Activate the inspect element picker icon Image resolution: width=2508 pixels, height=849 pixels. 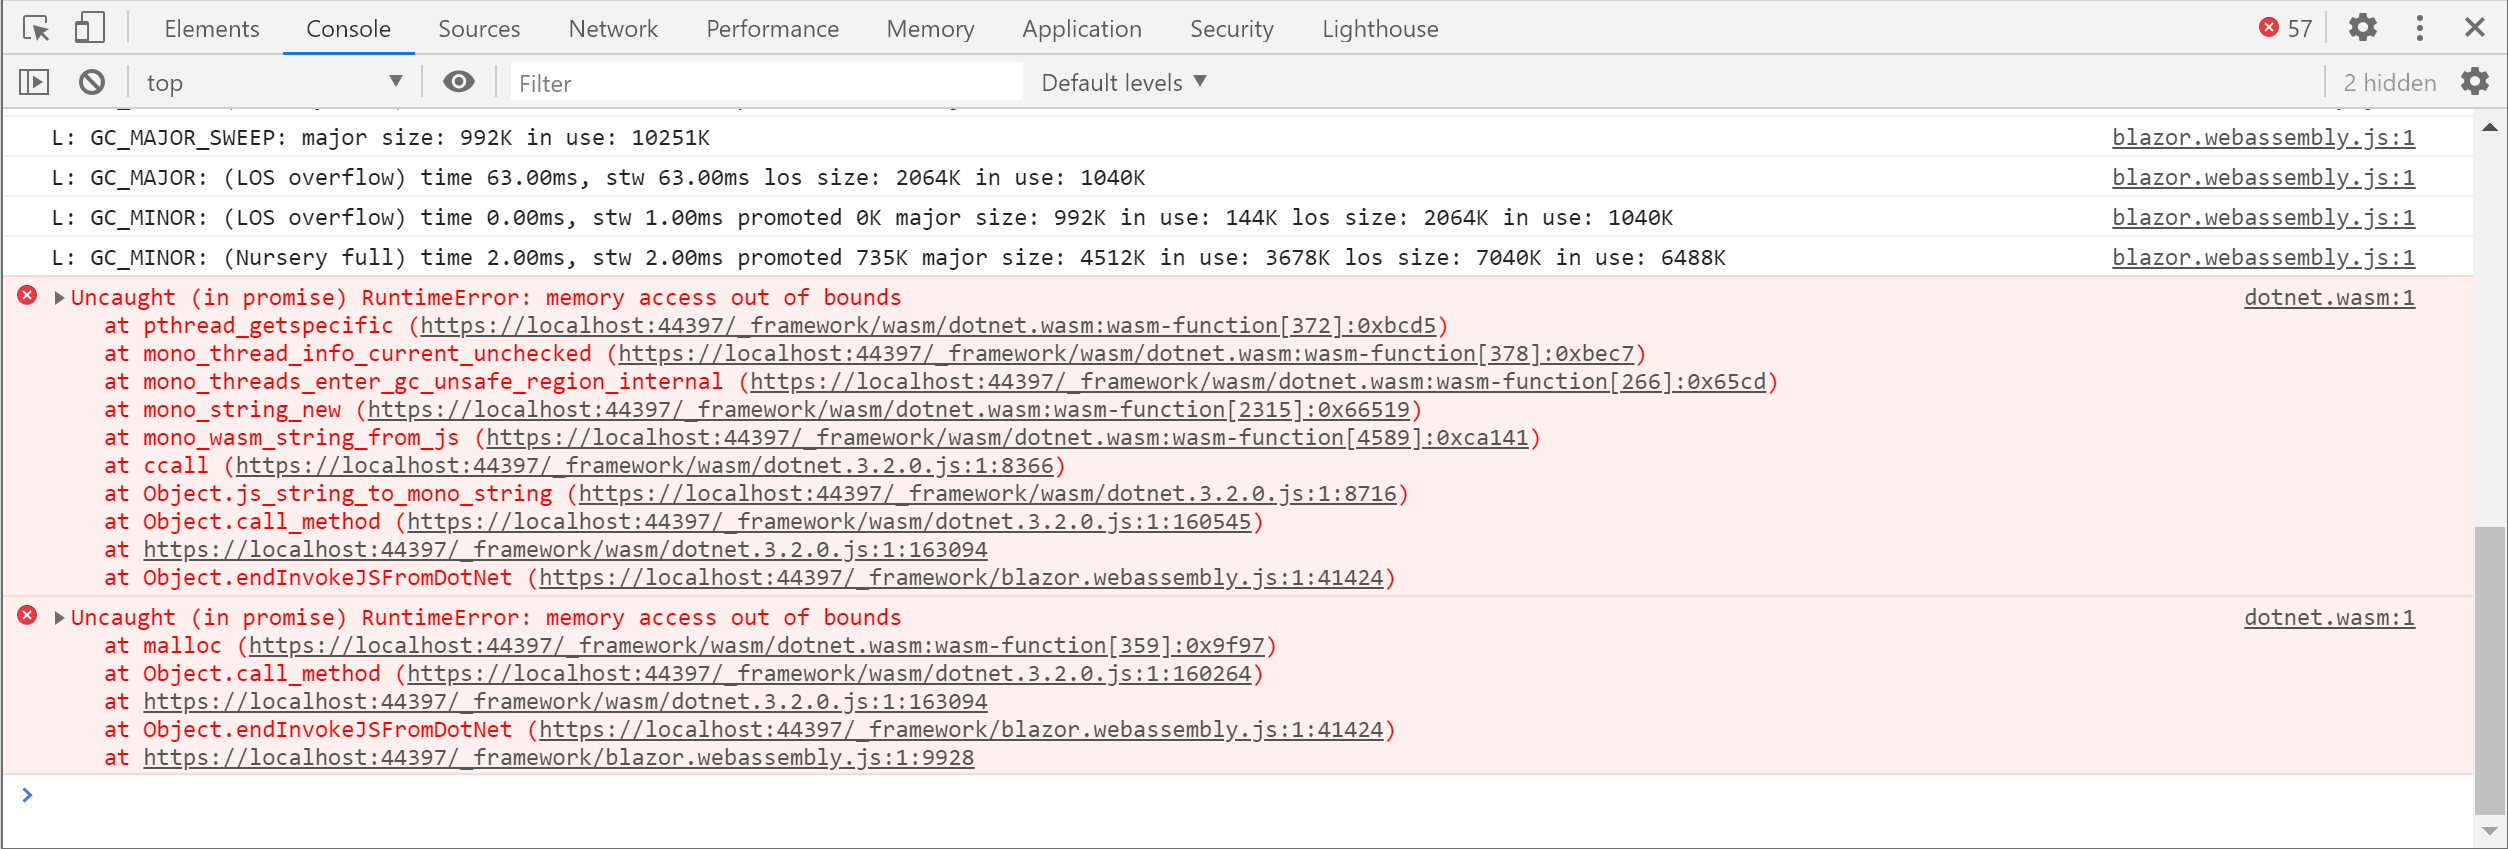[36, 28]
